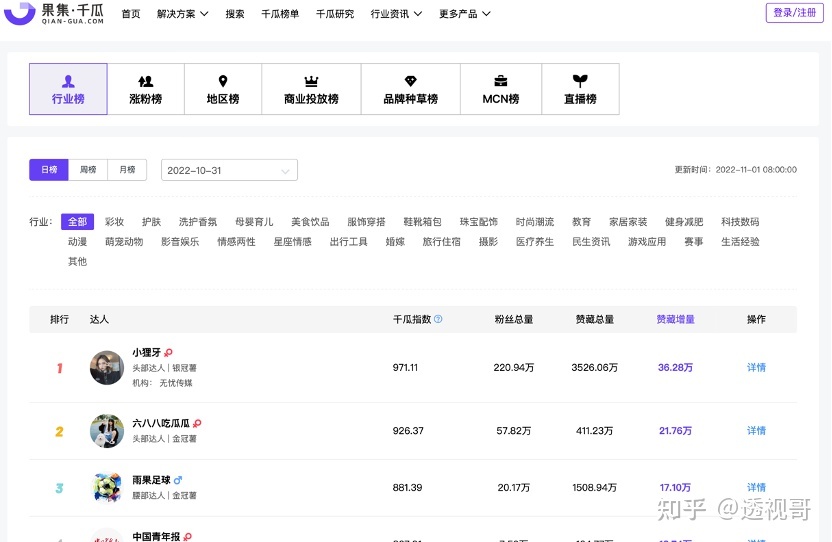Select the 品牌种草榜 diamond icon
This screenshot has height=542, width=832.
click(x=411, y=81)
